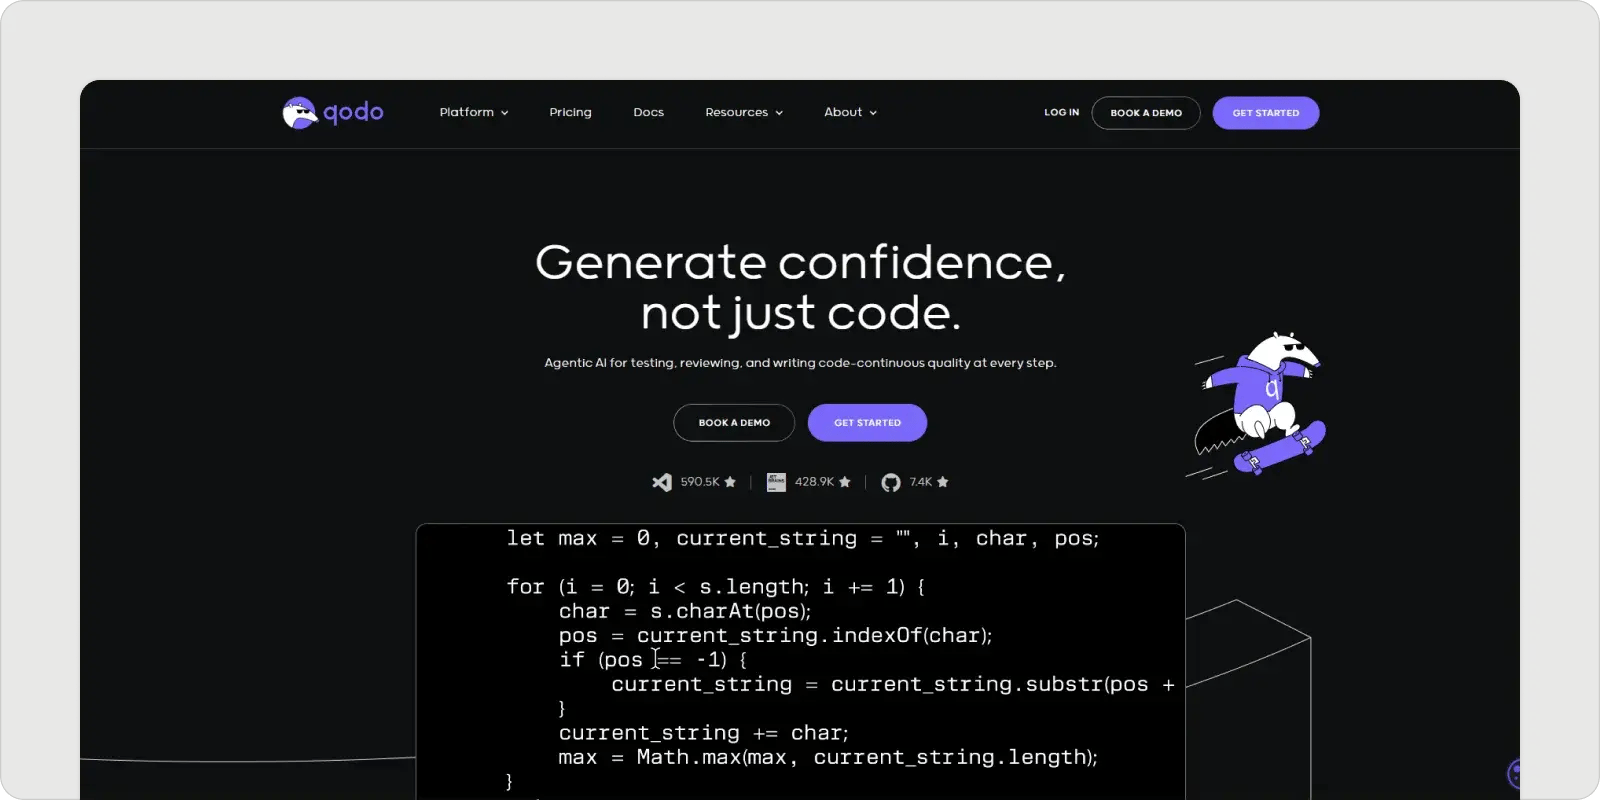Go to the Pricing page
This screenshot has width=1600, height=800.
click(x=570, y=113)
